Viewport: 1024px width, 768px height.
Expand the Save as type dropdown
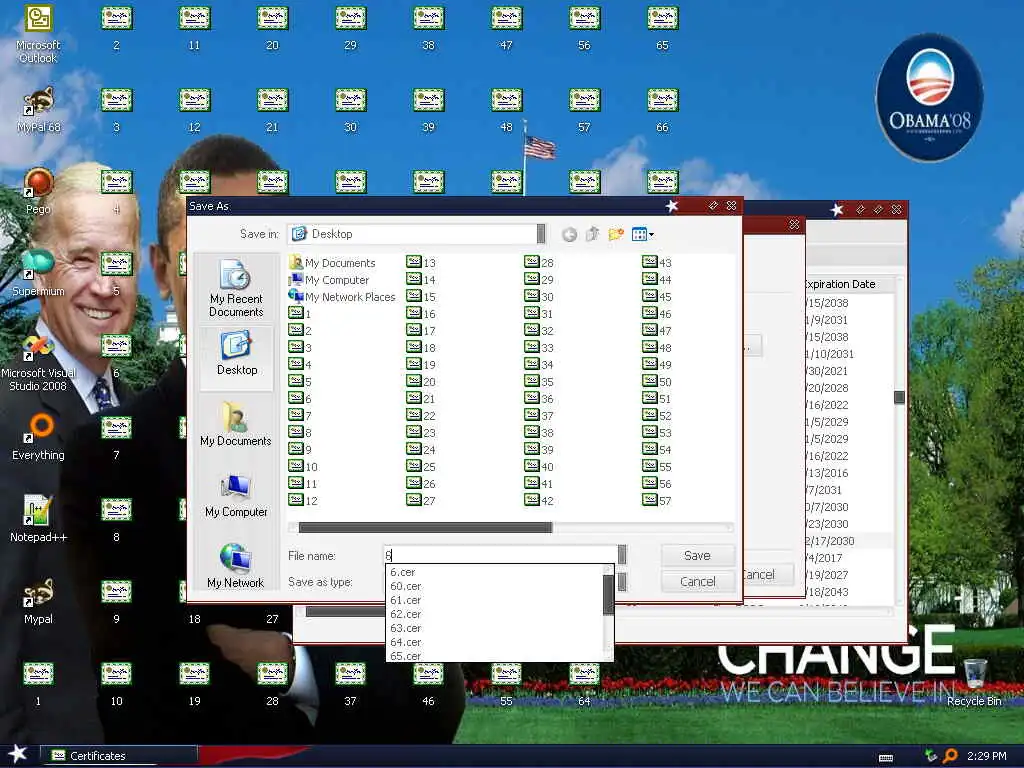622,581
